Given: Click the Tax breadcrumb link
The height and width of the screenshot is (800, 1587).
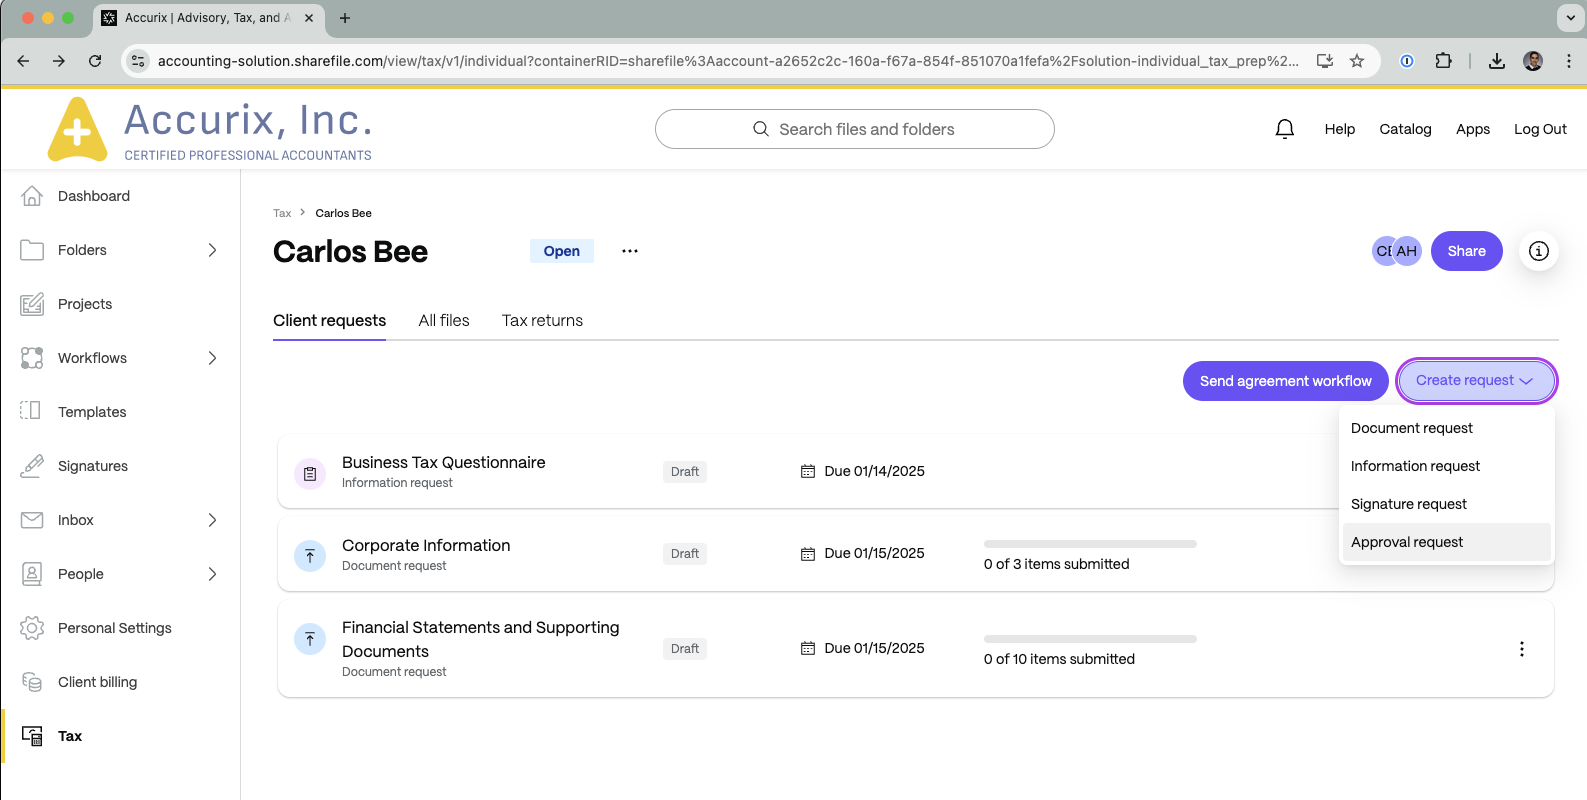Looking at the screenshot, I should 282,213.
